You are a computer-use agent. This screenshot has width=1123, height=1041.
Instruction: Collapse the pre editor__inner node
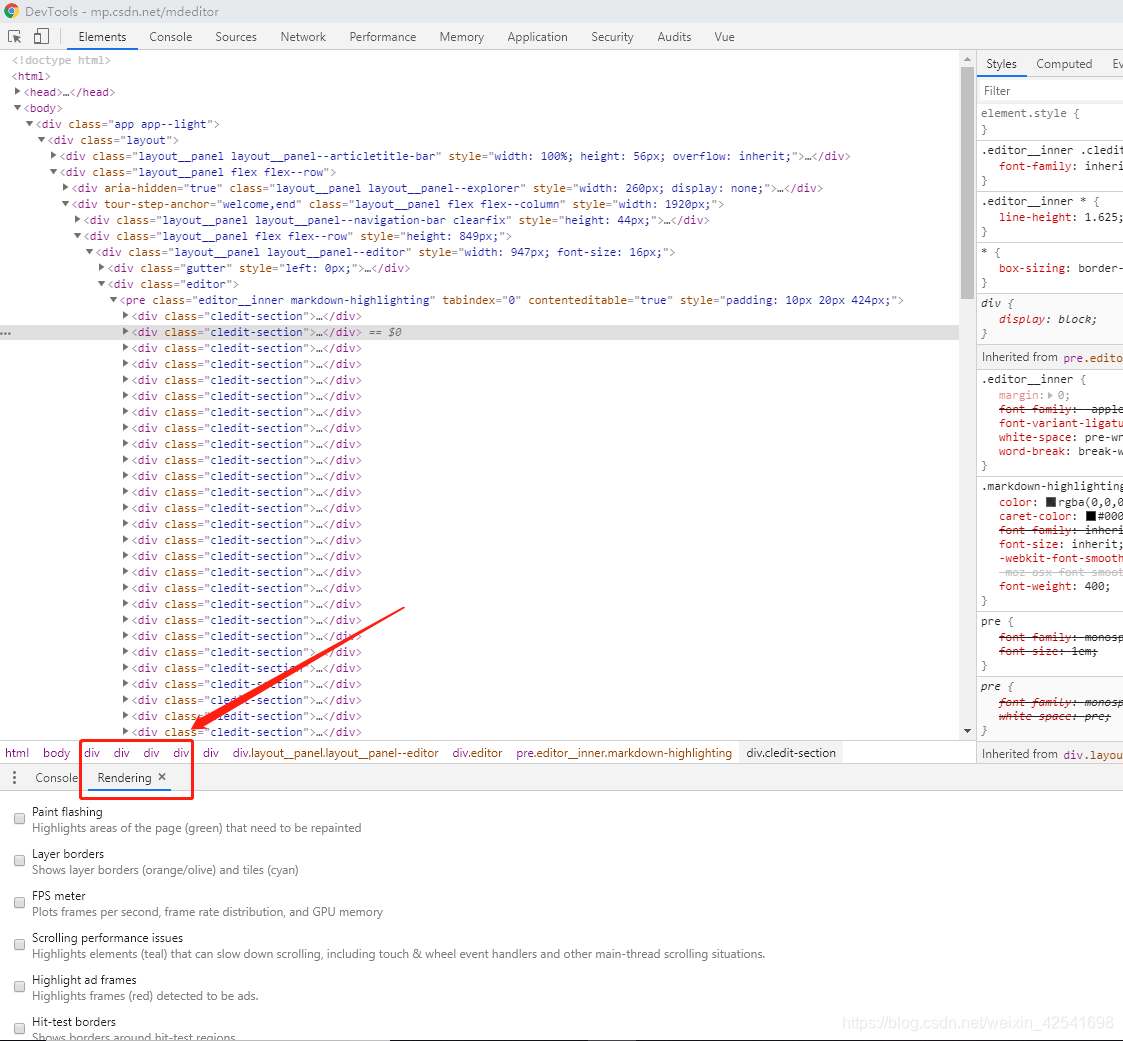[113, 300]
